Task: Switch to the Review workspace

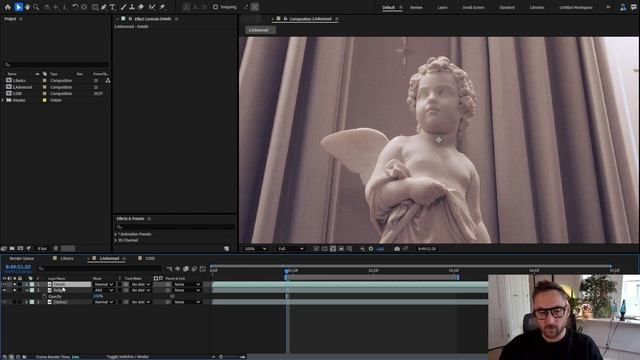Action: click(x=416, y=7)
